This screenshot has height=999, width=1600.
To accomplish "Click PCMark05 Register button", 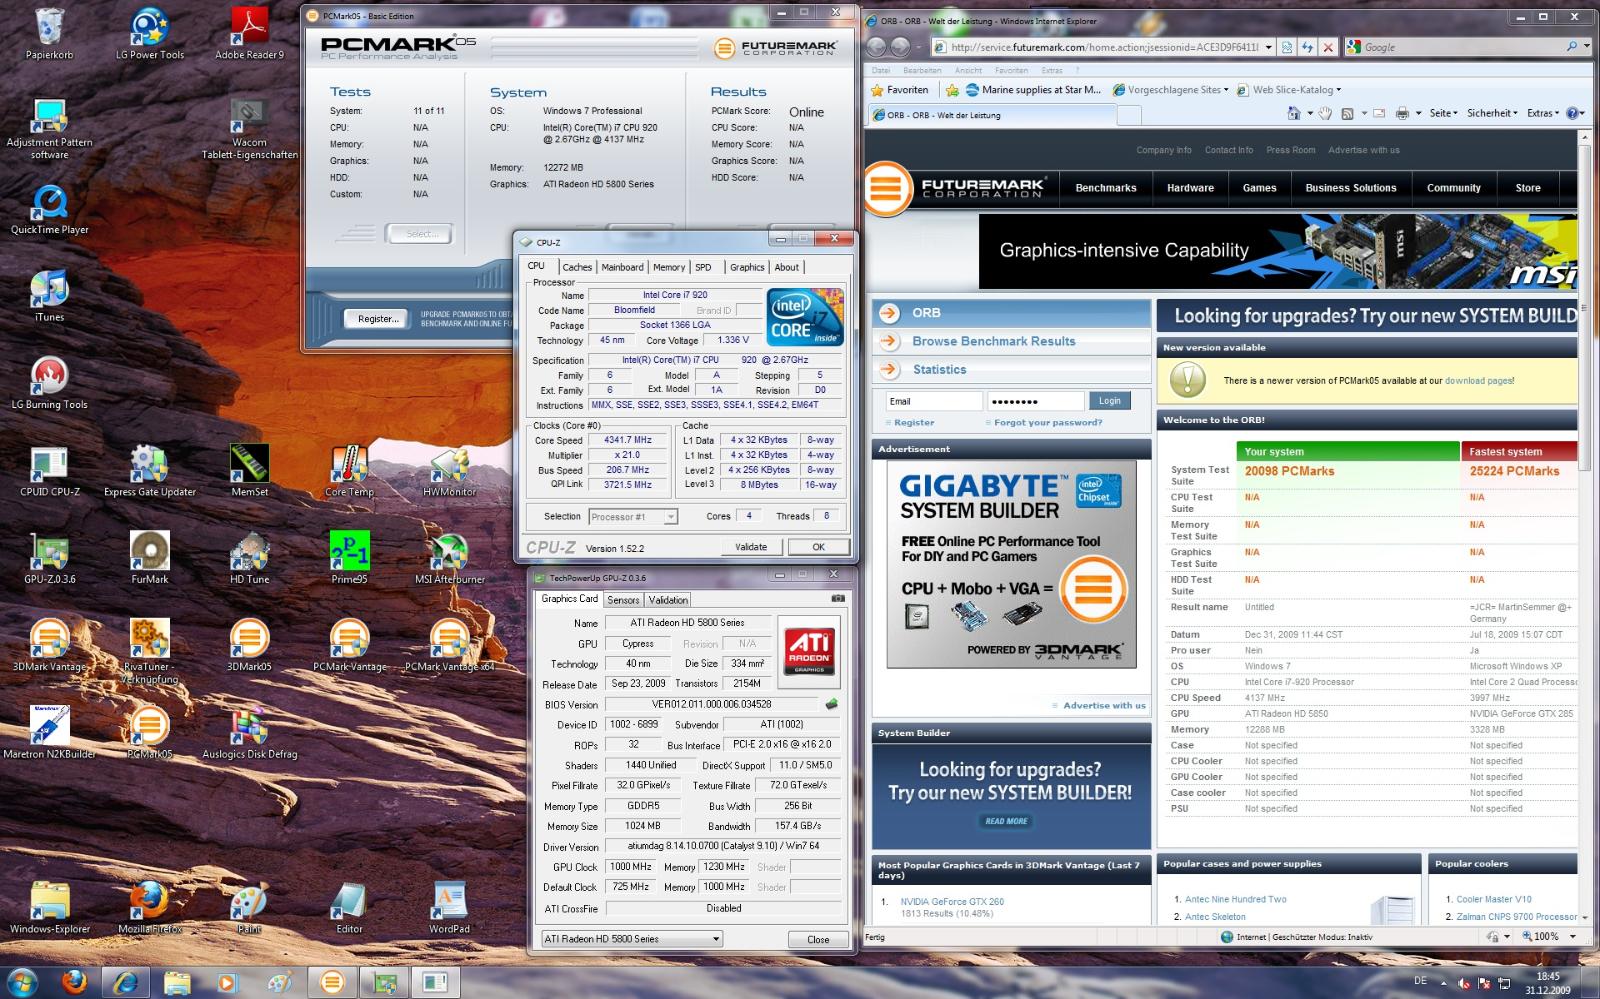I will pos(378,319).
